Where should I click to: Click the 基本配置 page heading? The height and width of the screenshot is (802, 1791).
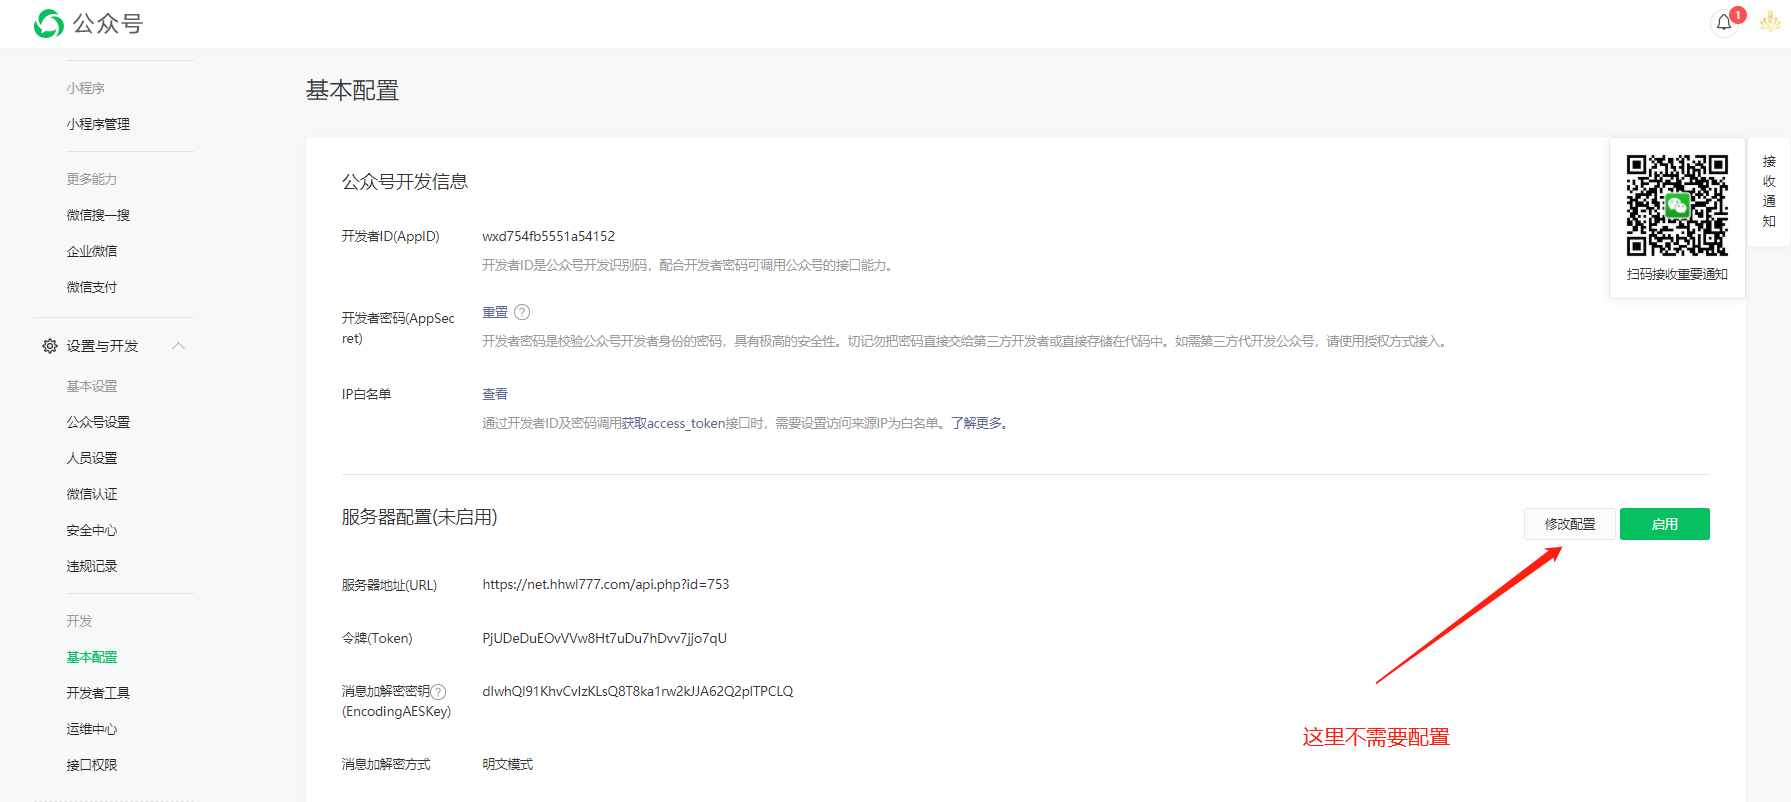[352, 91]
